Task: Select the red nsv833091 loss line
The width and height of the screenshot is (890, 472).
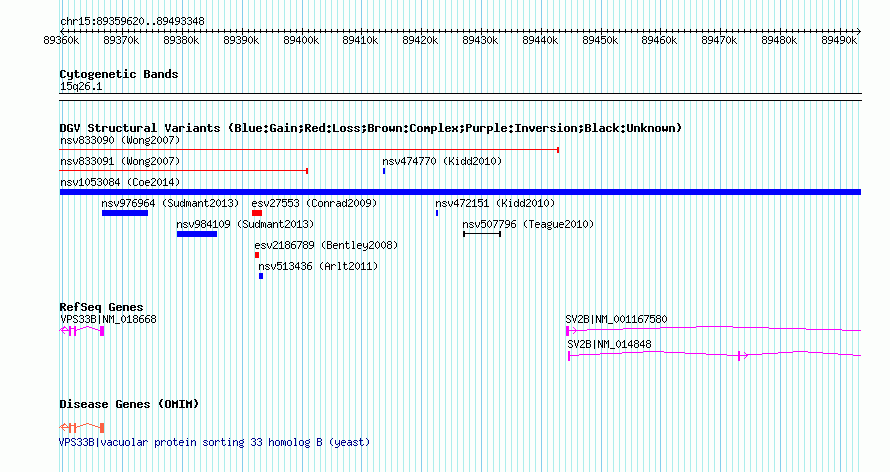Action: coord(184,171)
